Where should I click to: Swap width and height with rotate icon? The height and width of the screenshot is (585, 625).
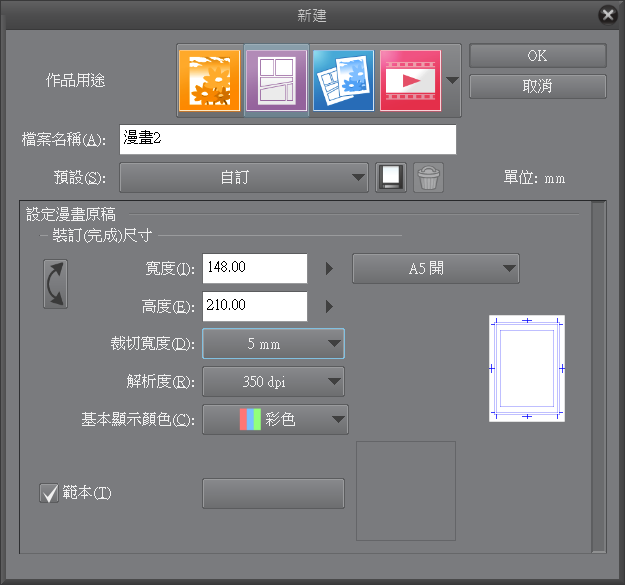tap(55, 284)
